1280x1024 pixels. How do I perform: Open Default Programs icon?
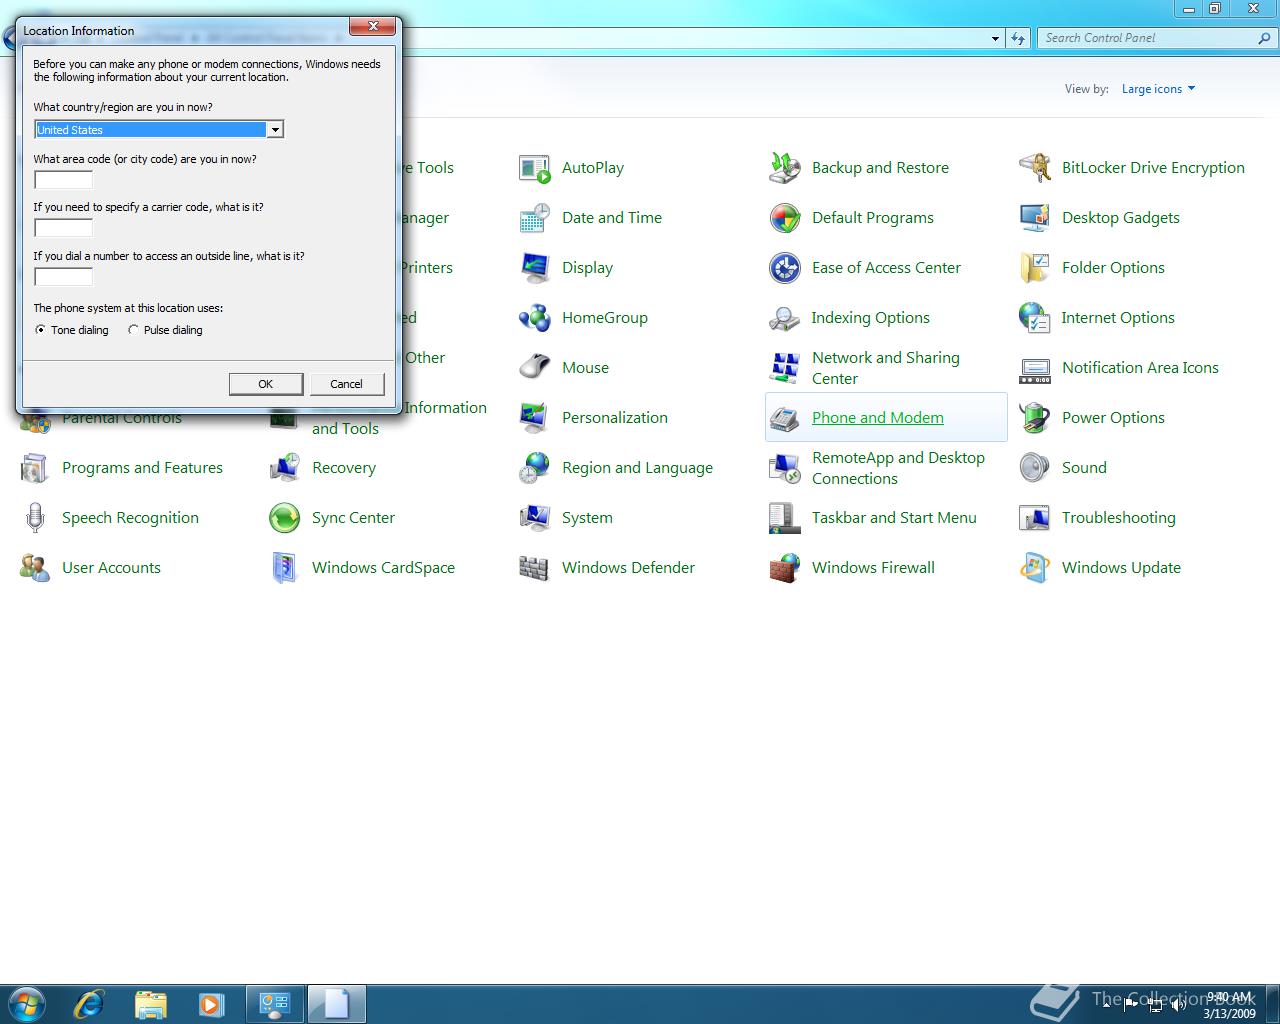[784, 218]
